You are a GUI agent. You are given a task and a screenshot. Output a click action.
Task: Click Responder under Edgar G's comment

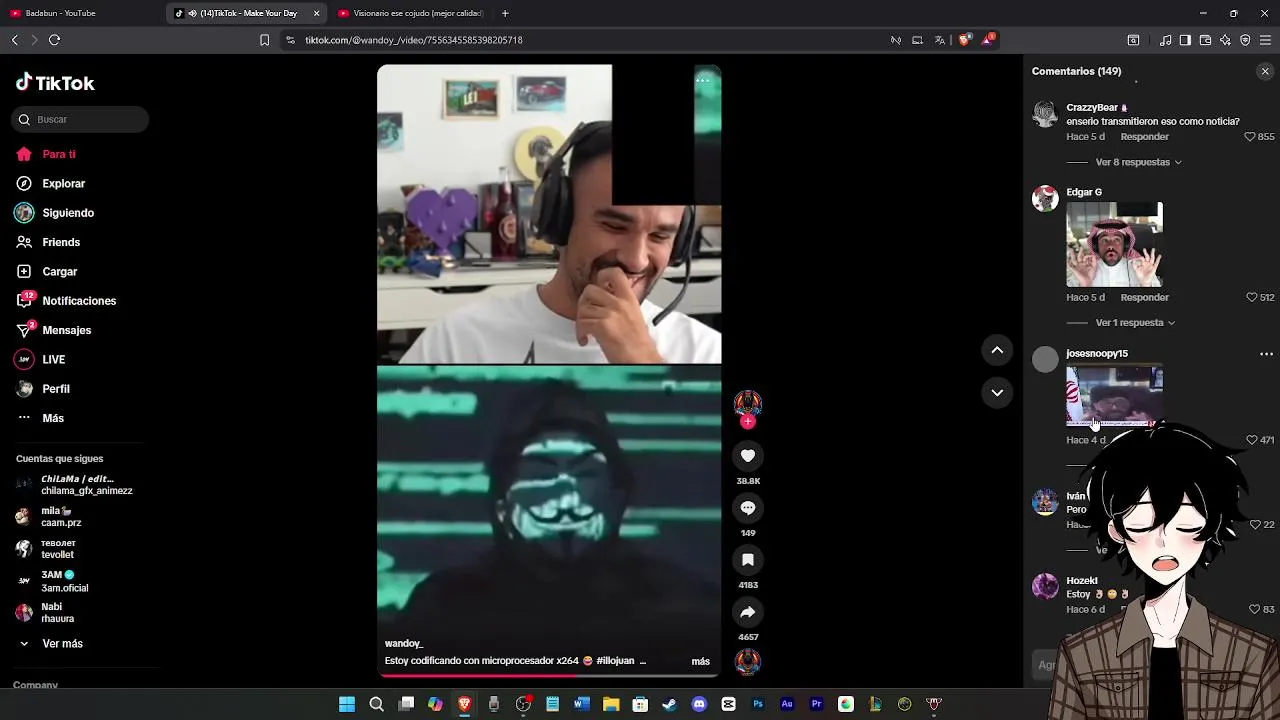pyautogui.click(x=1145, y=297)
